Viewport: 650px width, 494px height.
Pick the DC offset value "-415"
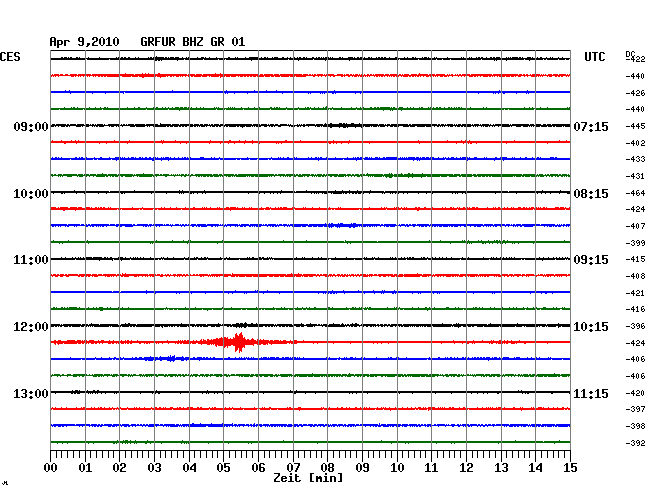(635, 259)
